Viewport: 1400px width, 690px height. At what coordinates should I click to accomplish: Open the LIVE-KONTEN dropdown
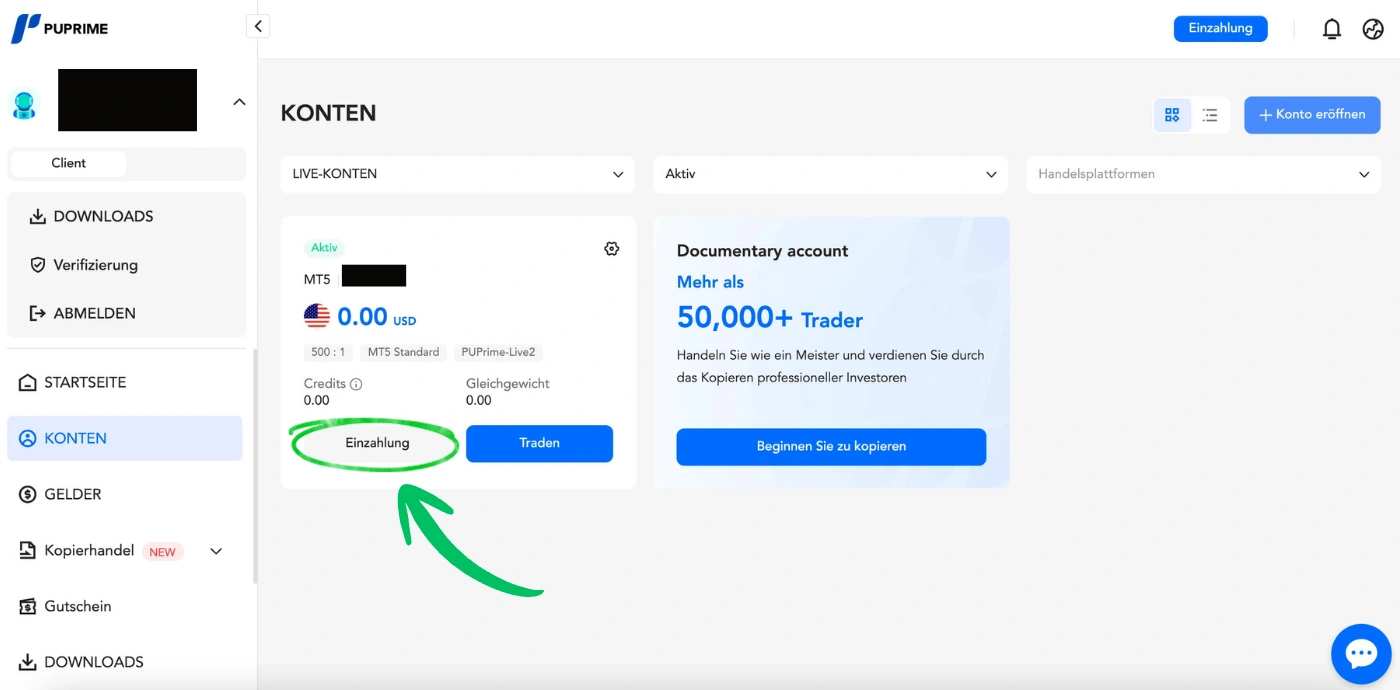coord(457,174)
